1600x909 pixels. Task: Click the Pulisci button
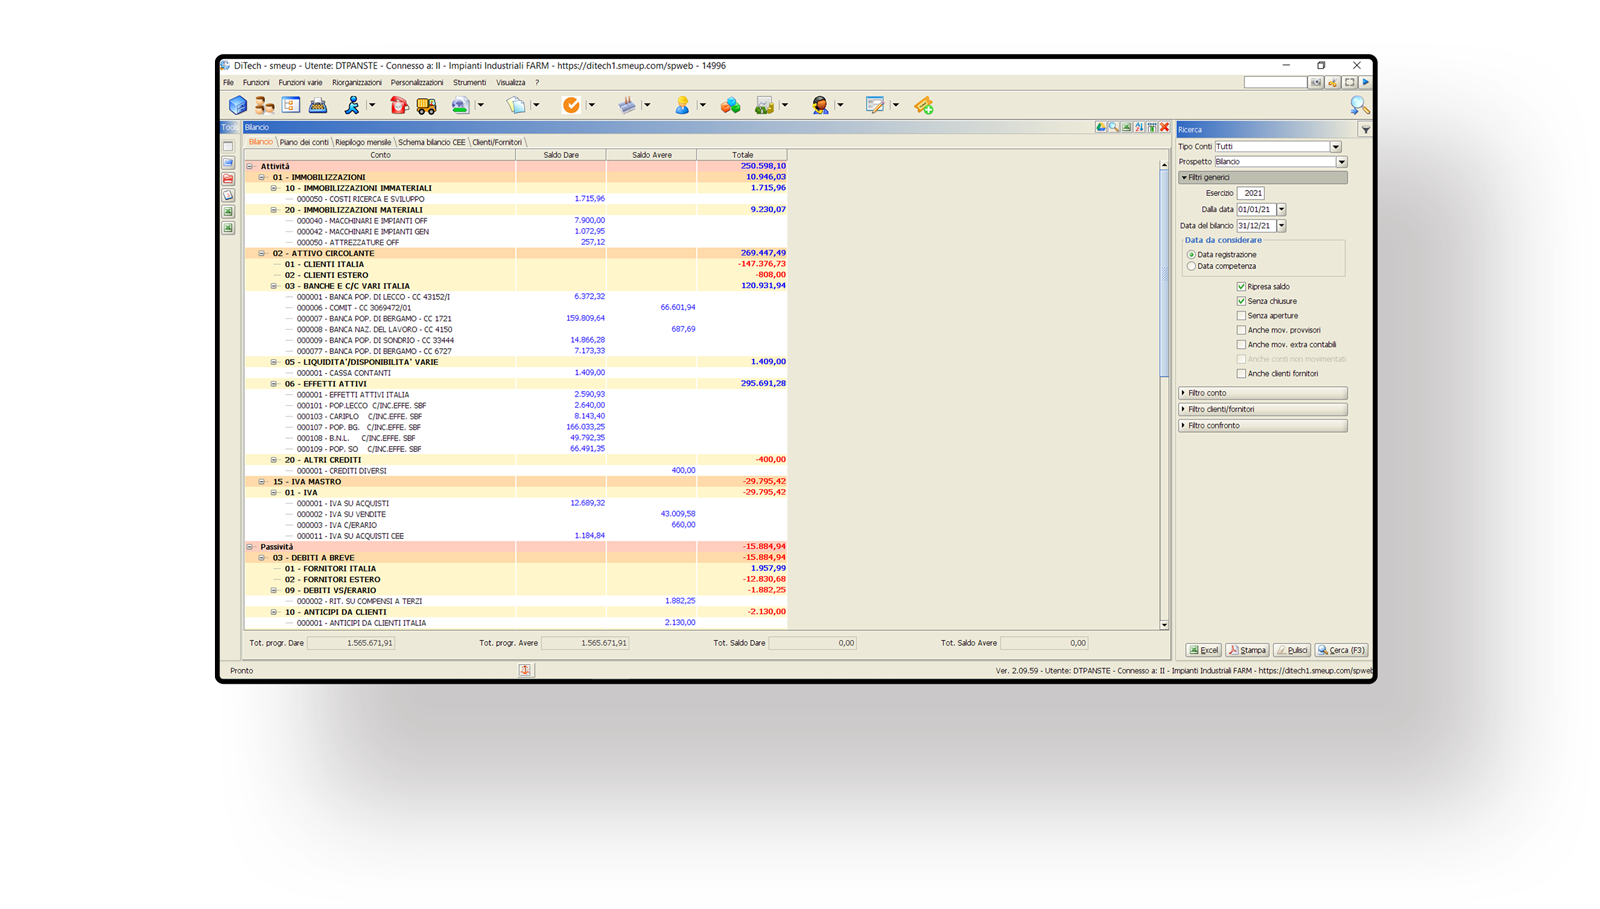(x=1292, y=650)
